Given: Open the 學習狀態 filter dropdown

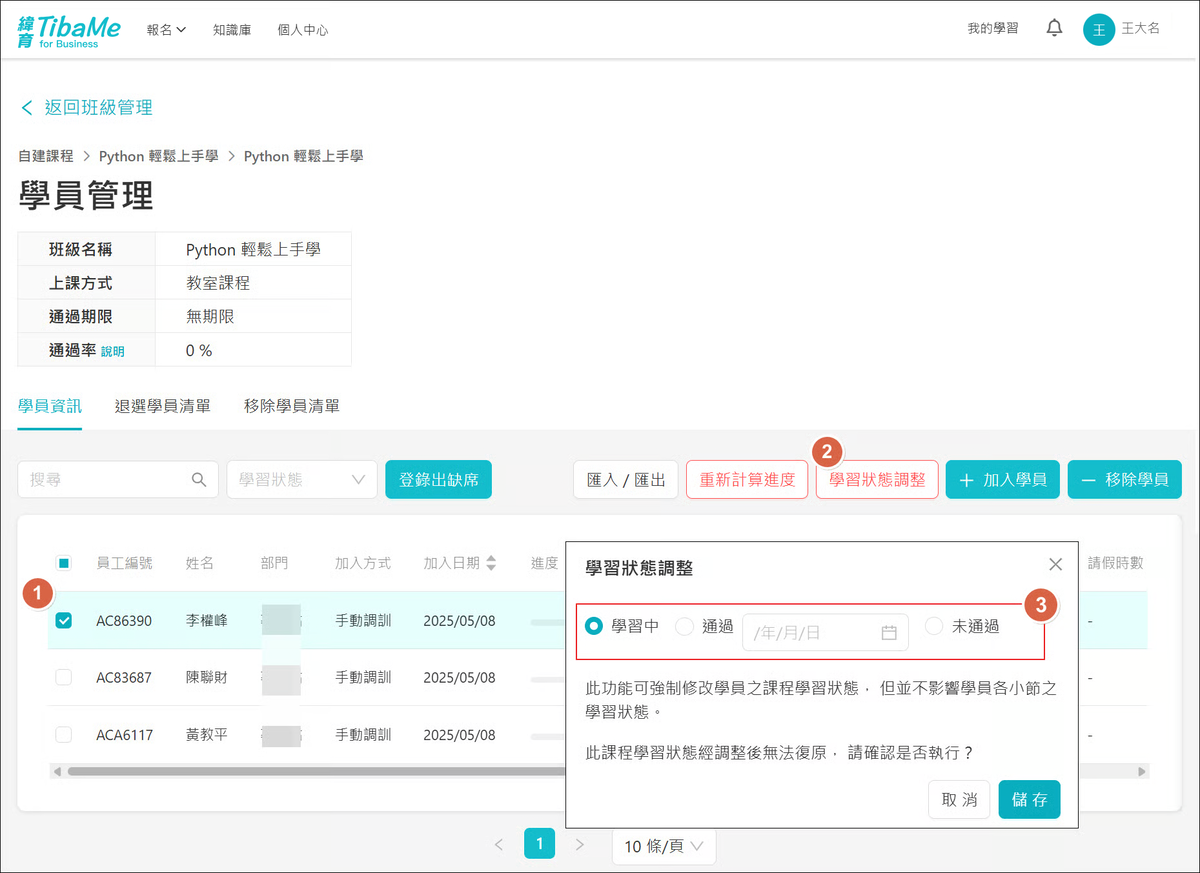Looking at the screenshot, I should (301, 480).
